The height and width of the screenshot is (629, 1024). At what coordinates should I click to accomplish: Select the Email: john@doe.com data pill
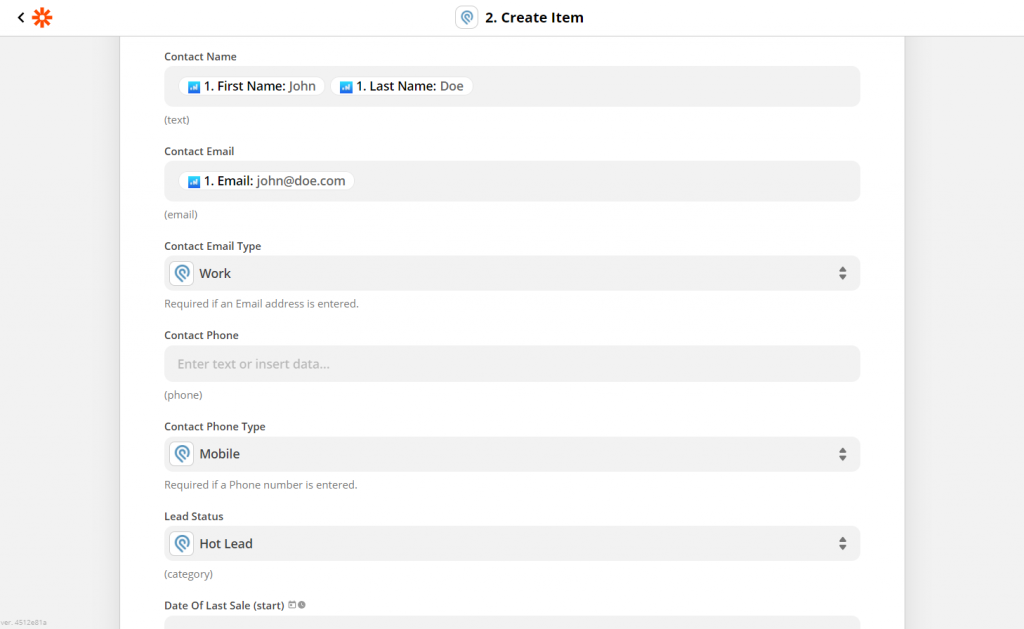[x=266, y=181]
